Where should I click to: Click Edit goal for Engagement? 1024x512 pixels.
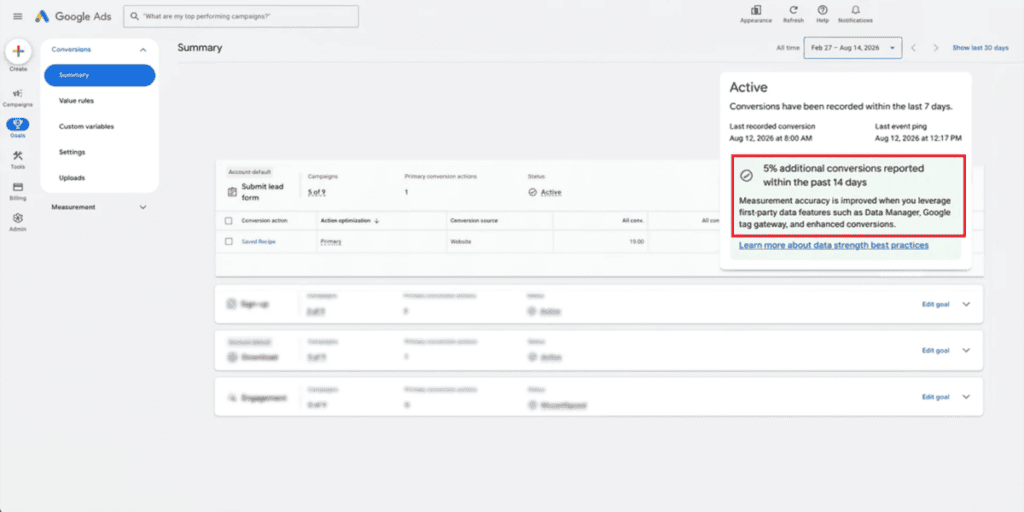935,396
